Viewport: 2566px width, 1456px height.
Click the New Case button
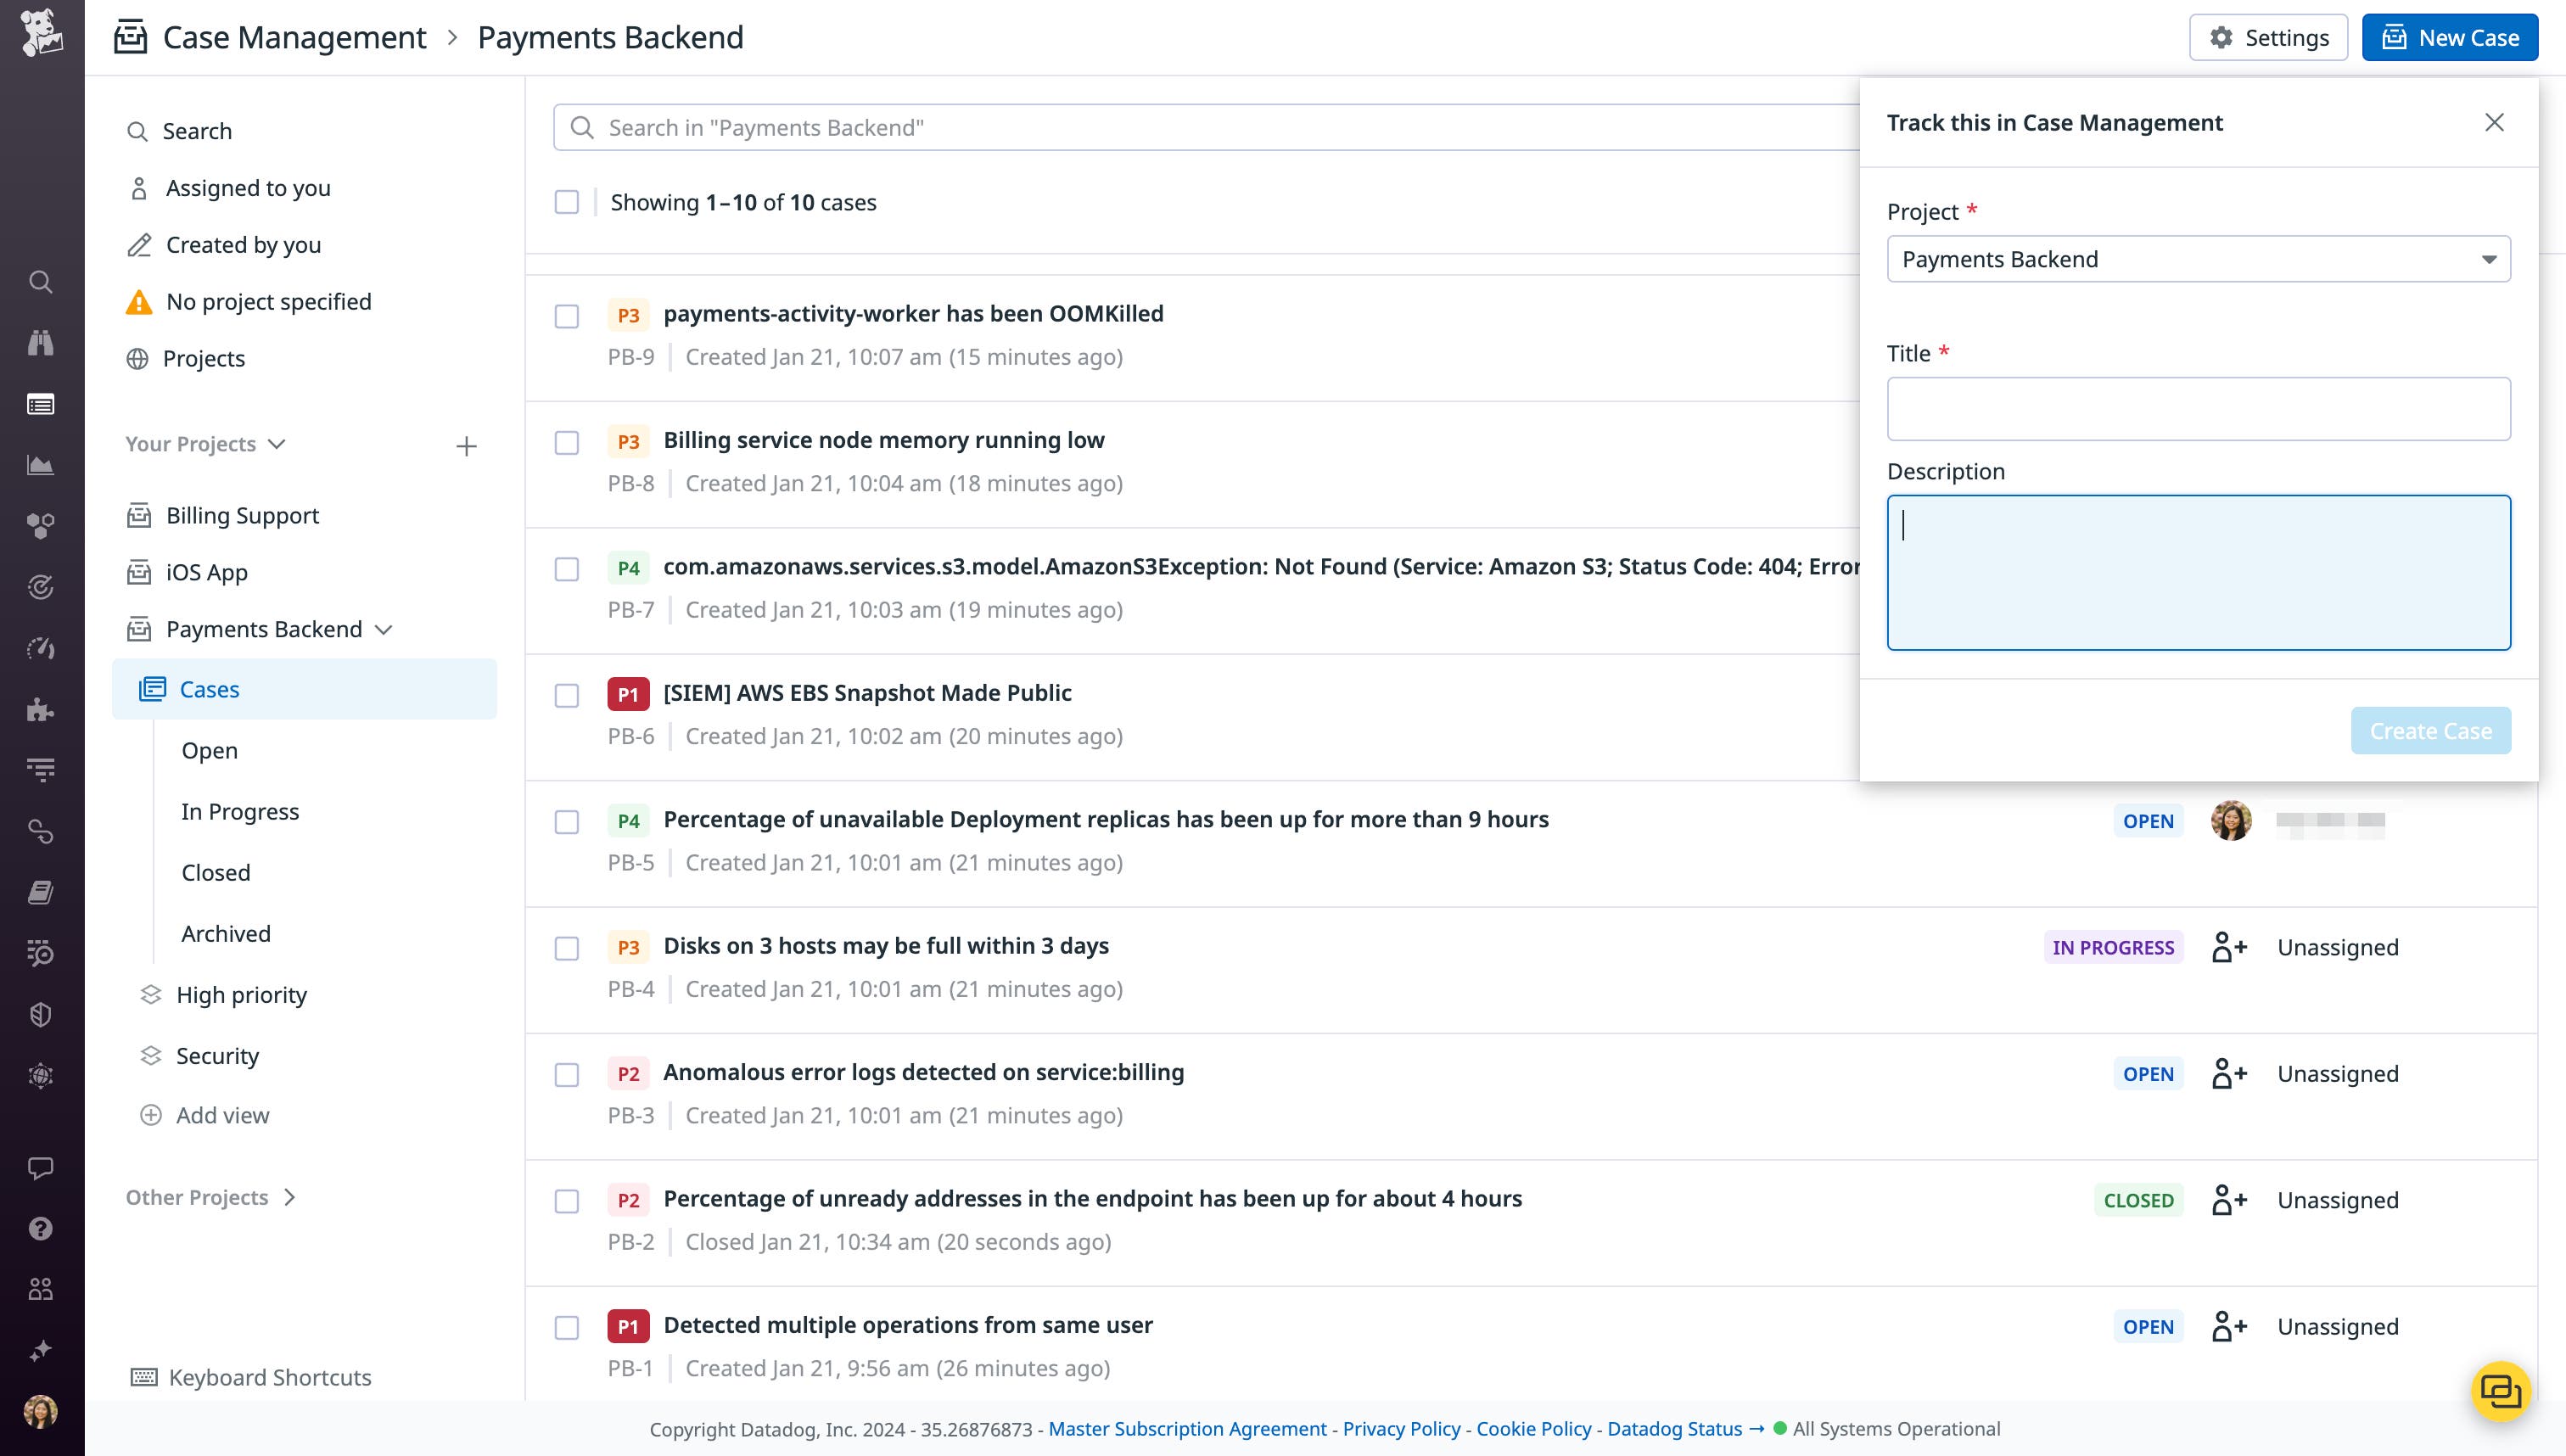pos(2449,37)
